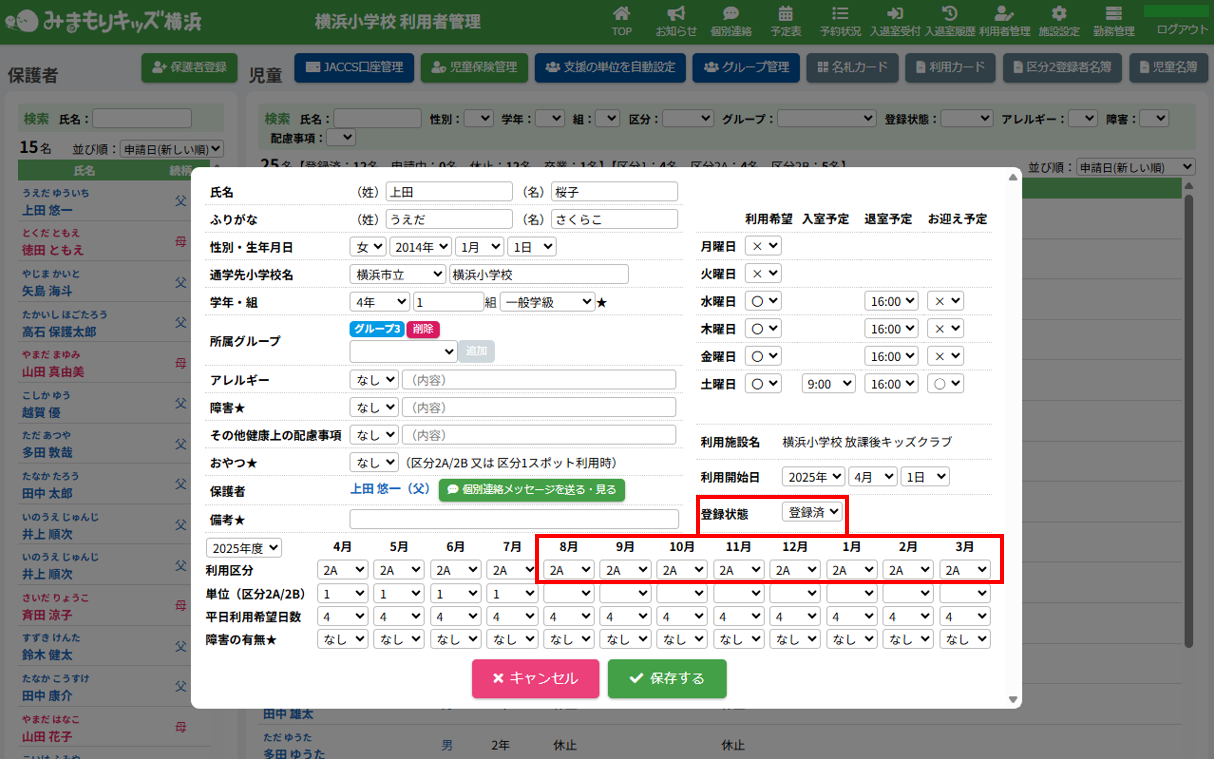1214x759 pixels.
Task: Click the お知らせ megaphone icon
Action: click(x=676, y=14)
